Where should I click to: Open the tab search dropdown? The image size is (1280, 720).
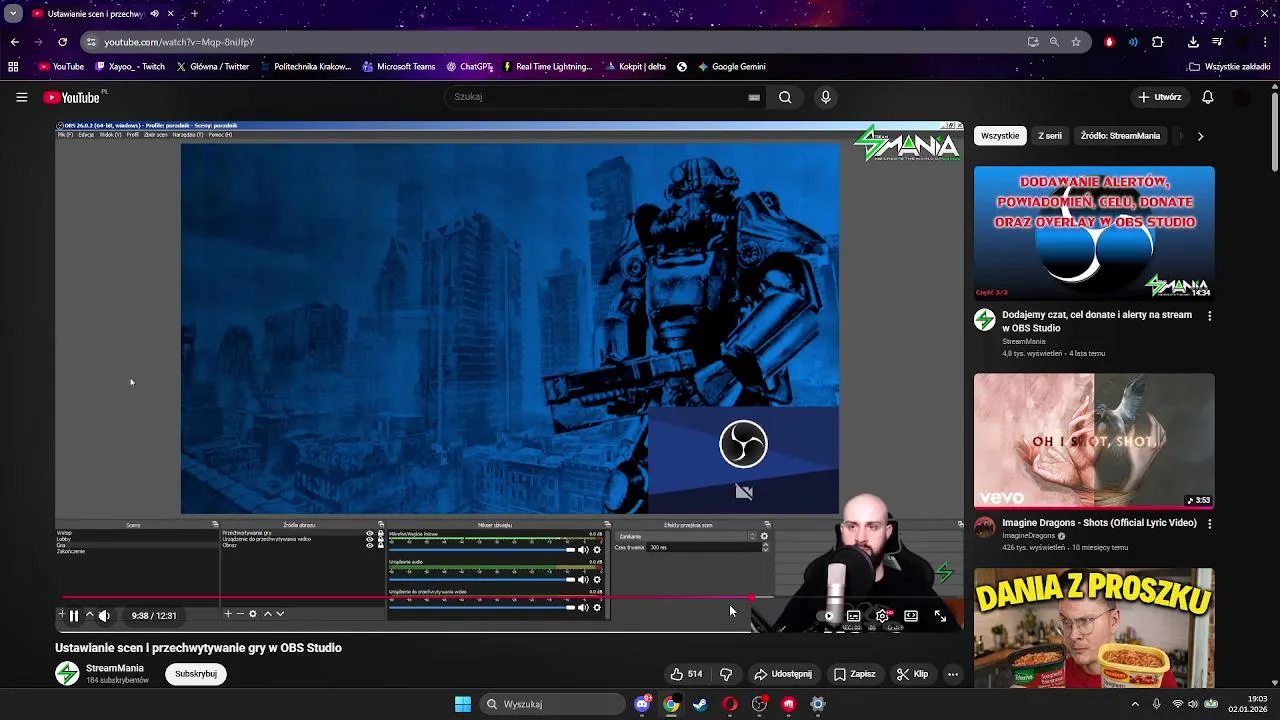[13, 14]
